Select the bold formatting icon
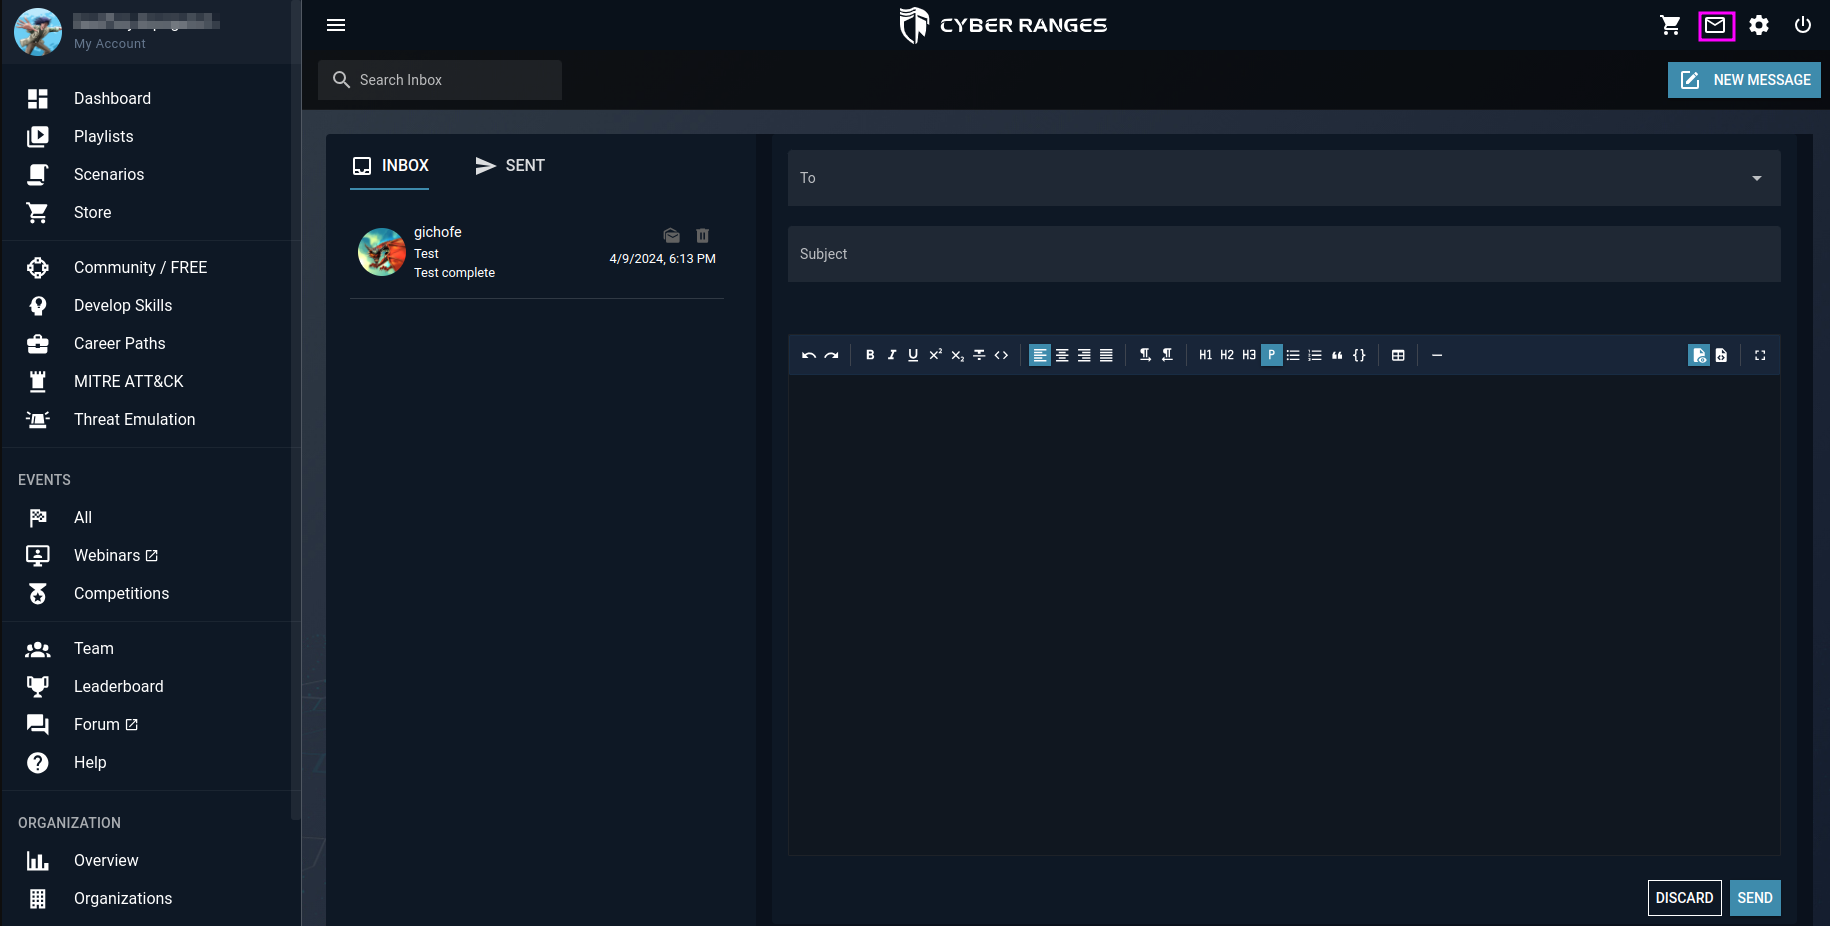1830x926 pixels. [x=869, y=355]
